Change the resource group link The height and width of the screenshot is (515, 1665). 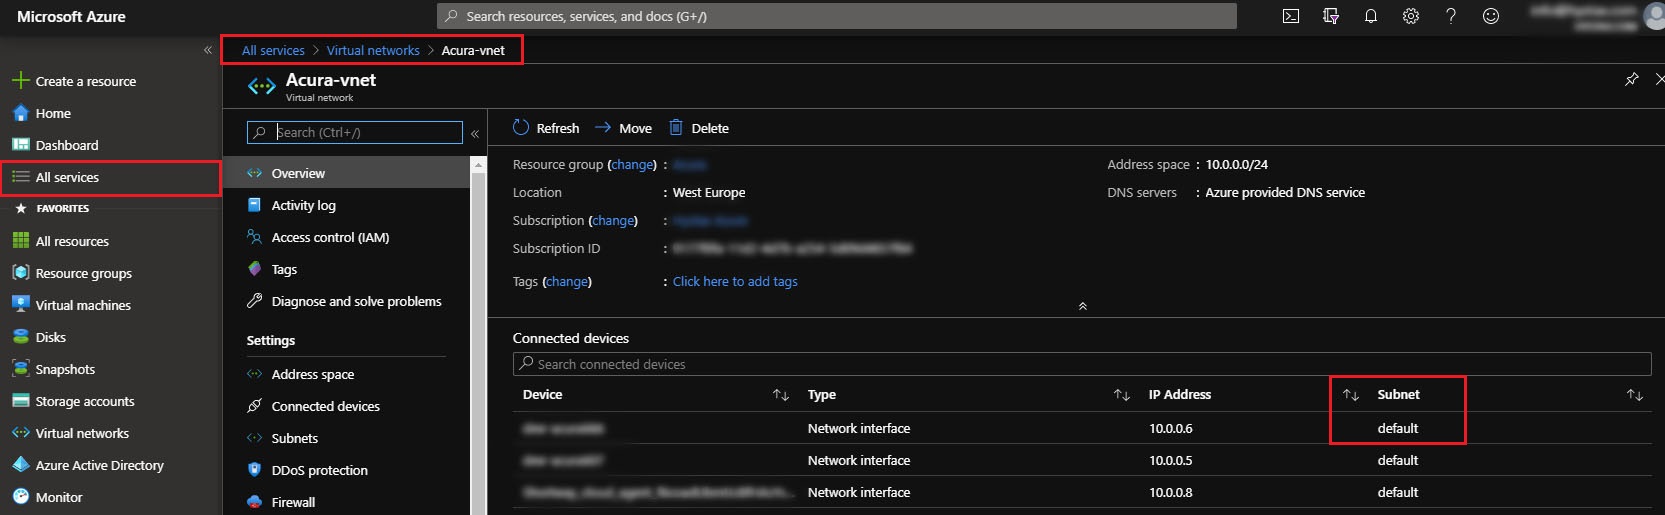pos(632,164)
